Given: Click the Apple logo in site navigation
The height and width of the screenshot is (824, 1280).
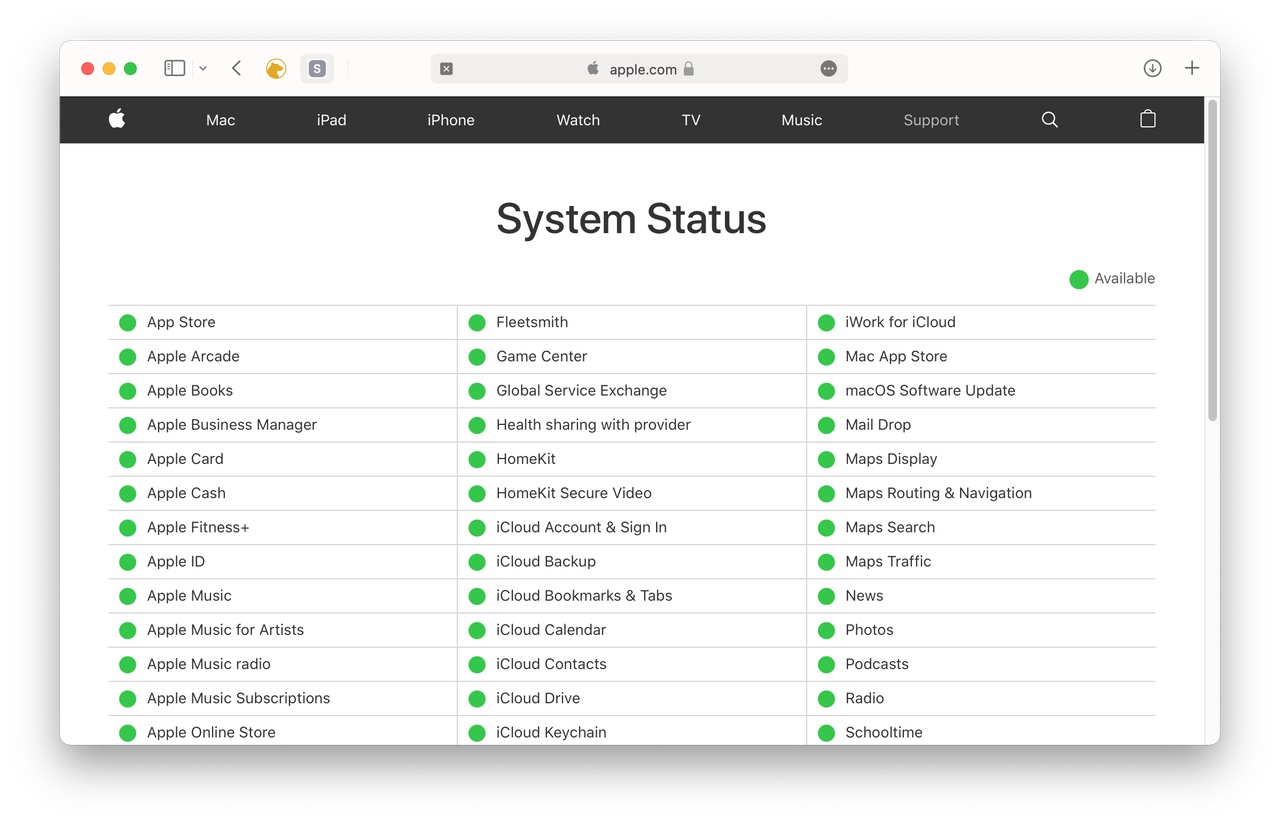Looking at the screenshot, I should (x=117, y=119).
